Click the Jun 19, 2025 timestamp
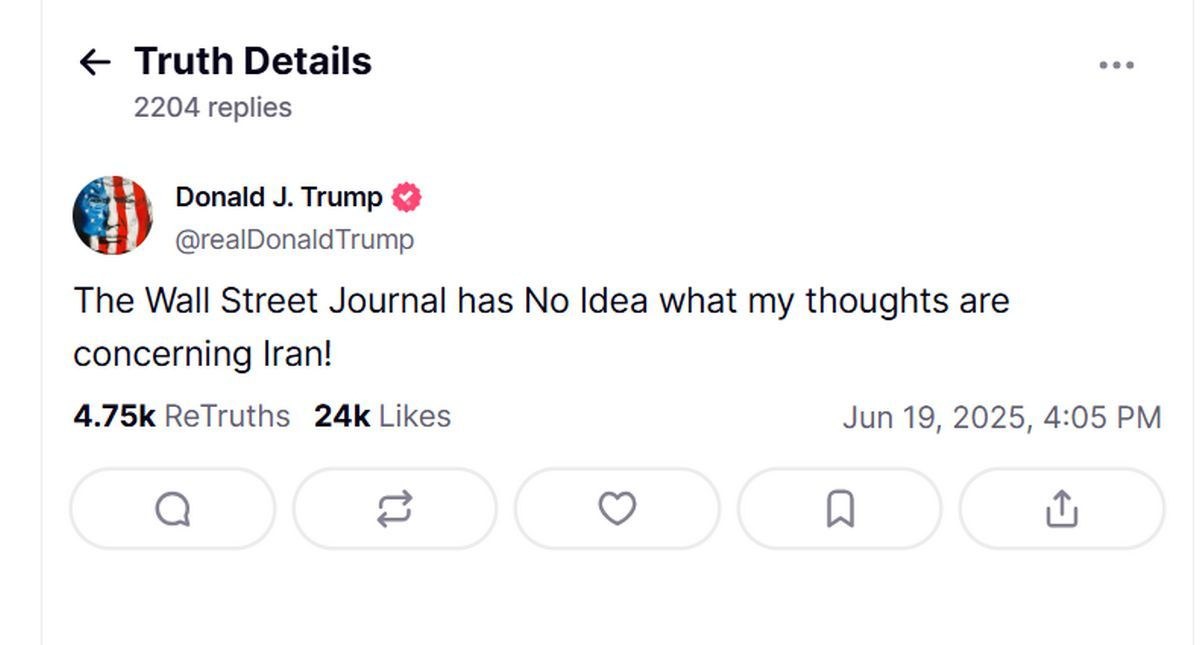This screenshot has width=1200, height=645. pyautogui.click(x=1001, y=417)
